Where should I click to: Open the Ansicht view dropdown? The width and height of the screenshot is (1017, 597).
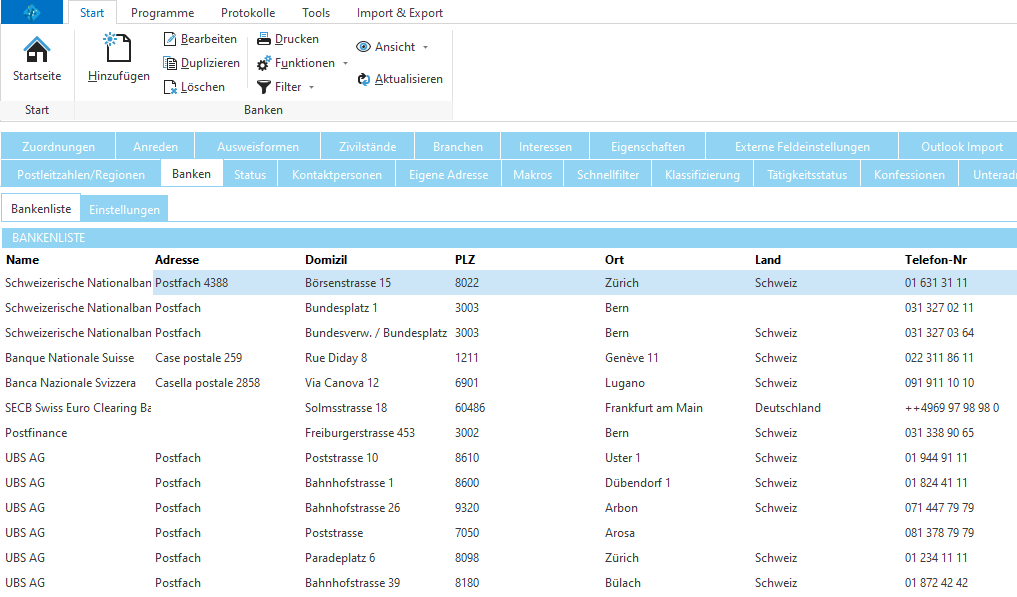(425, 47)
